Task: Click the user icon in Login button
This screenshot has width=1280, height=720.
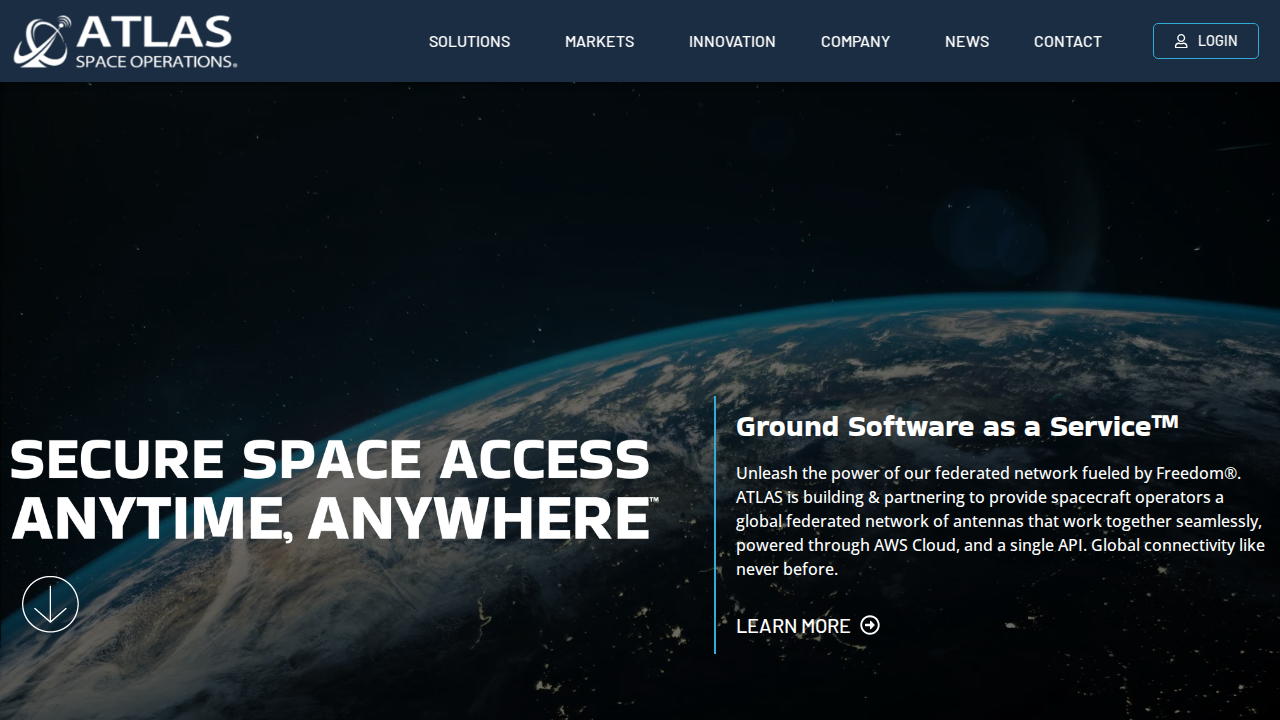Action: coord(1181,41)
